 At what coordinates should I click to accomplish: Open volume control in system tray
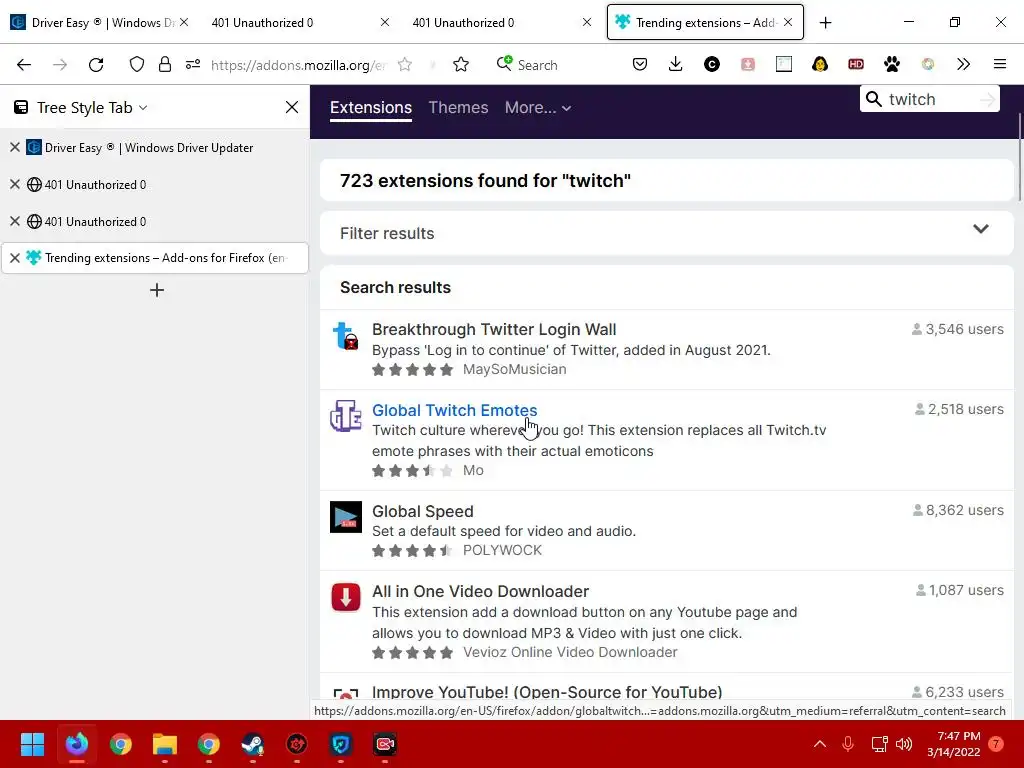904,744
